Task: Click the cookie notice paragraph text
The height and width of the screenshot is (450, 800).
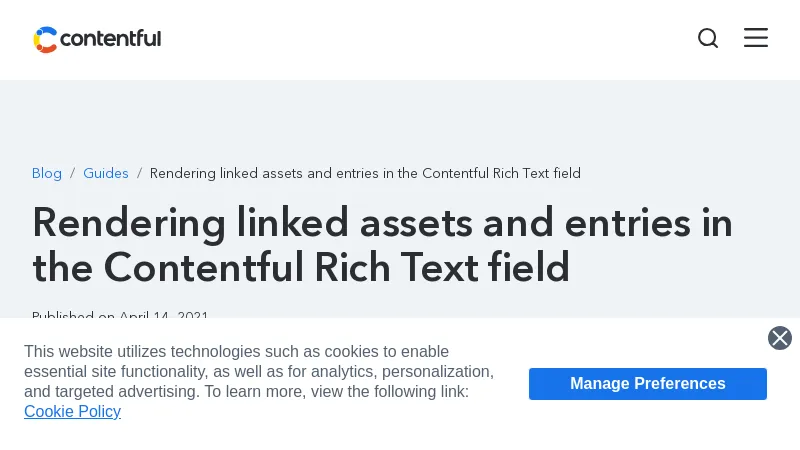Action: [x=258, y=371]
